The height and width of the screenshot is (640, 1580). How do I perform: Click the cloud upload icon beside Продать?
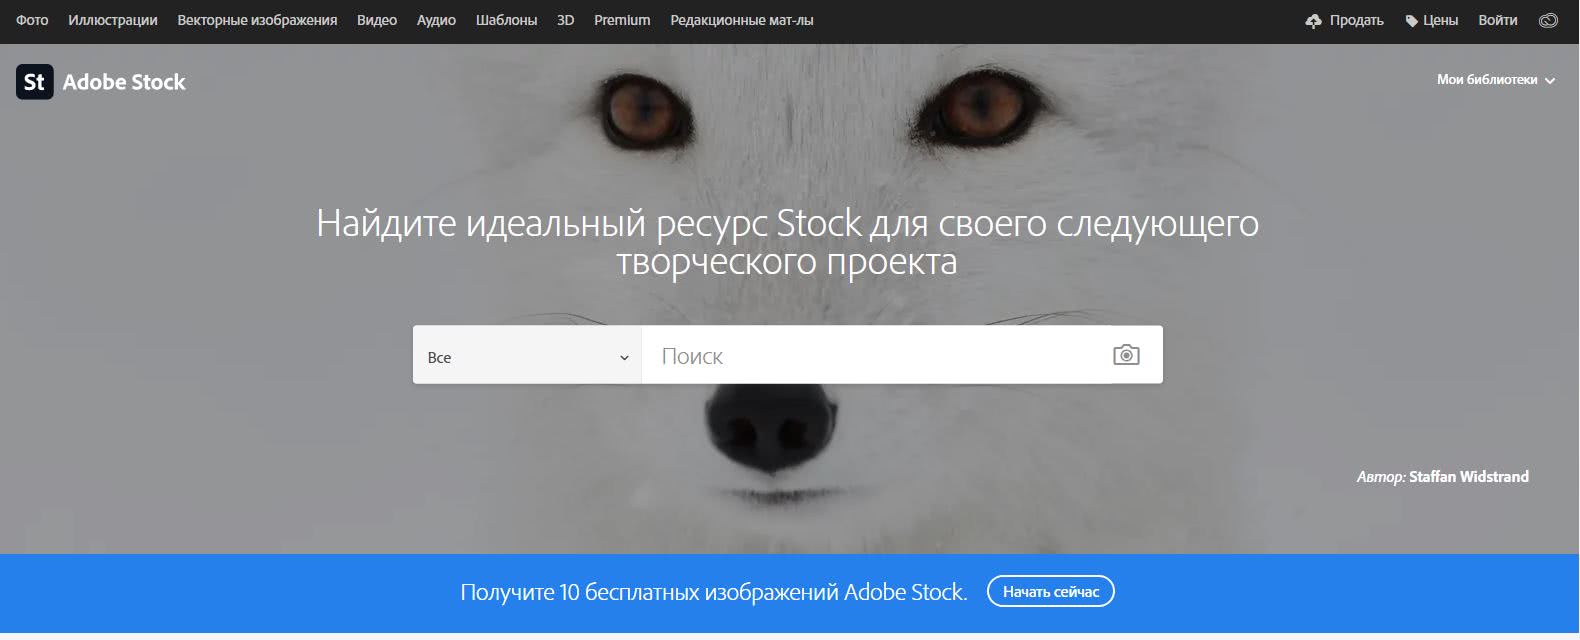click(x=1314, y=21)
